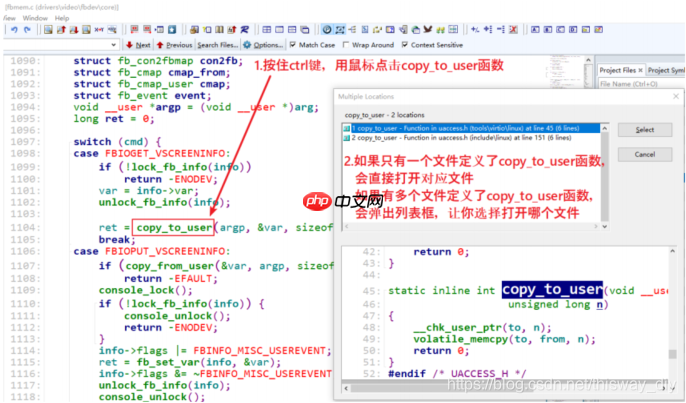Disable the Context Sensitive checkbox
Viewport: 686px width, 403px height.
(x=405, y=45)
